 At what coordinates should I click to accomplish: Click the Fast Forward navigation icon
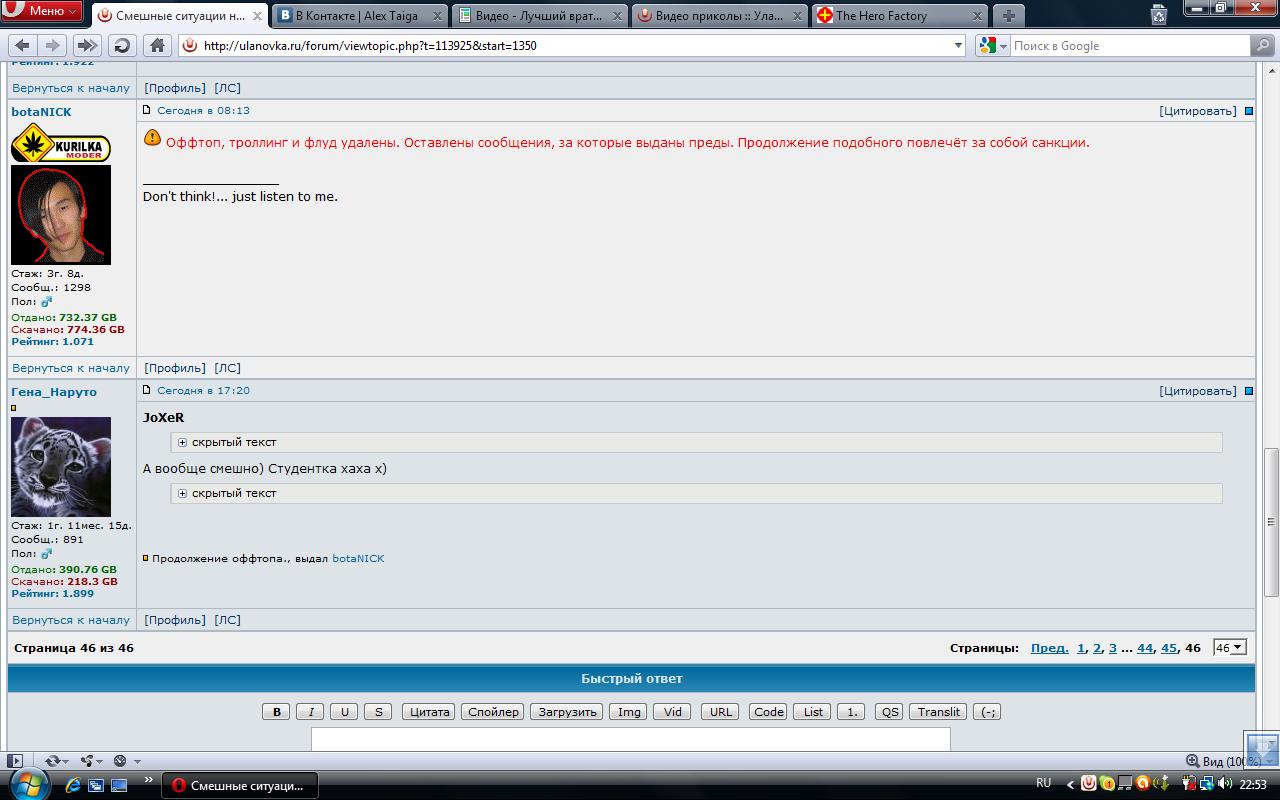tap(87, 45)
